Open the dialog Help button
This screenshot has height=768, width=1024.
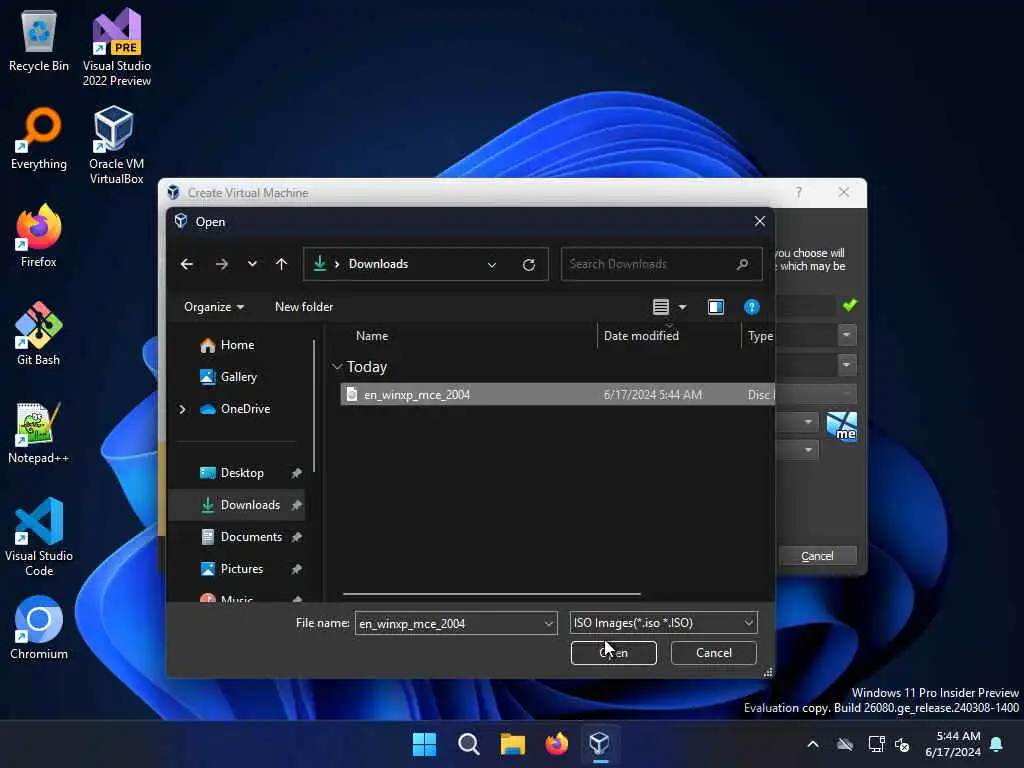tap(752, 307)
